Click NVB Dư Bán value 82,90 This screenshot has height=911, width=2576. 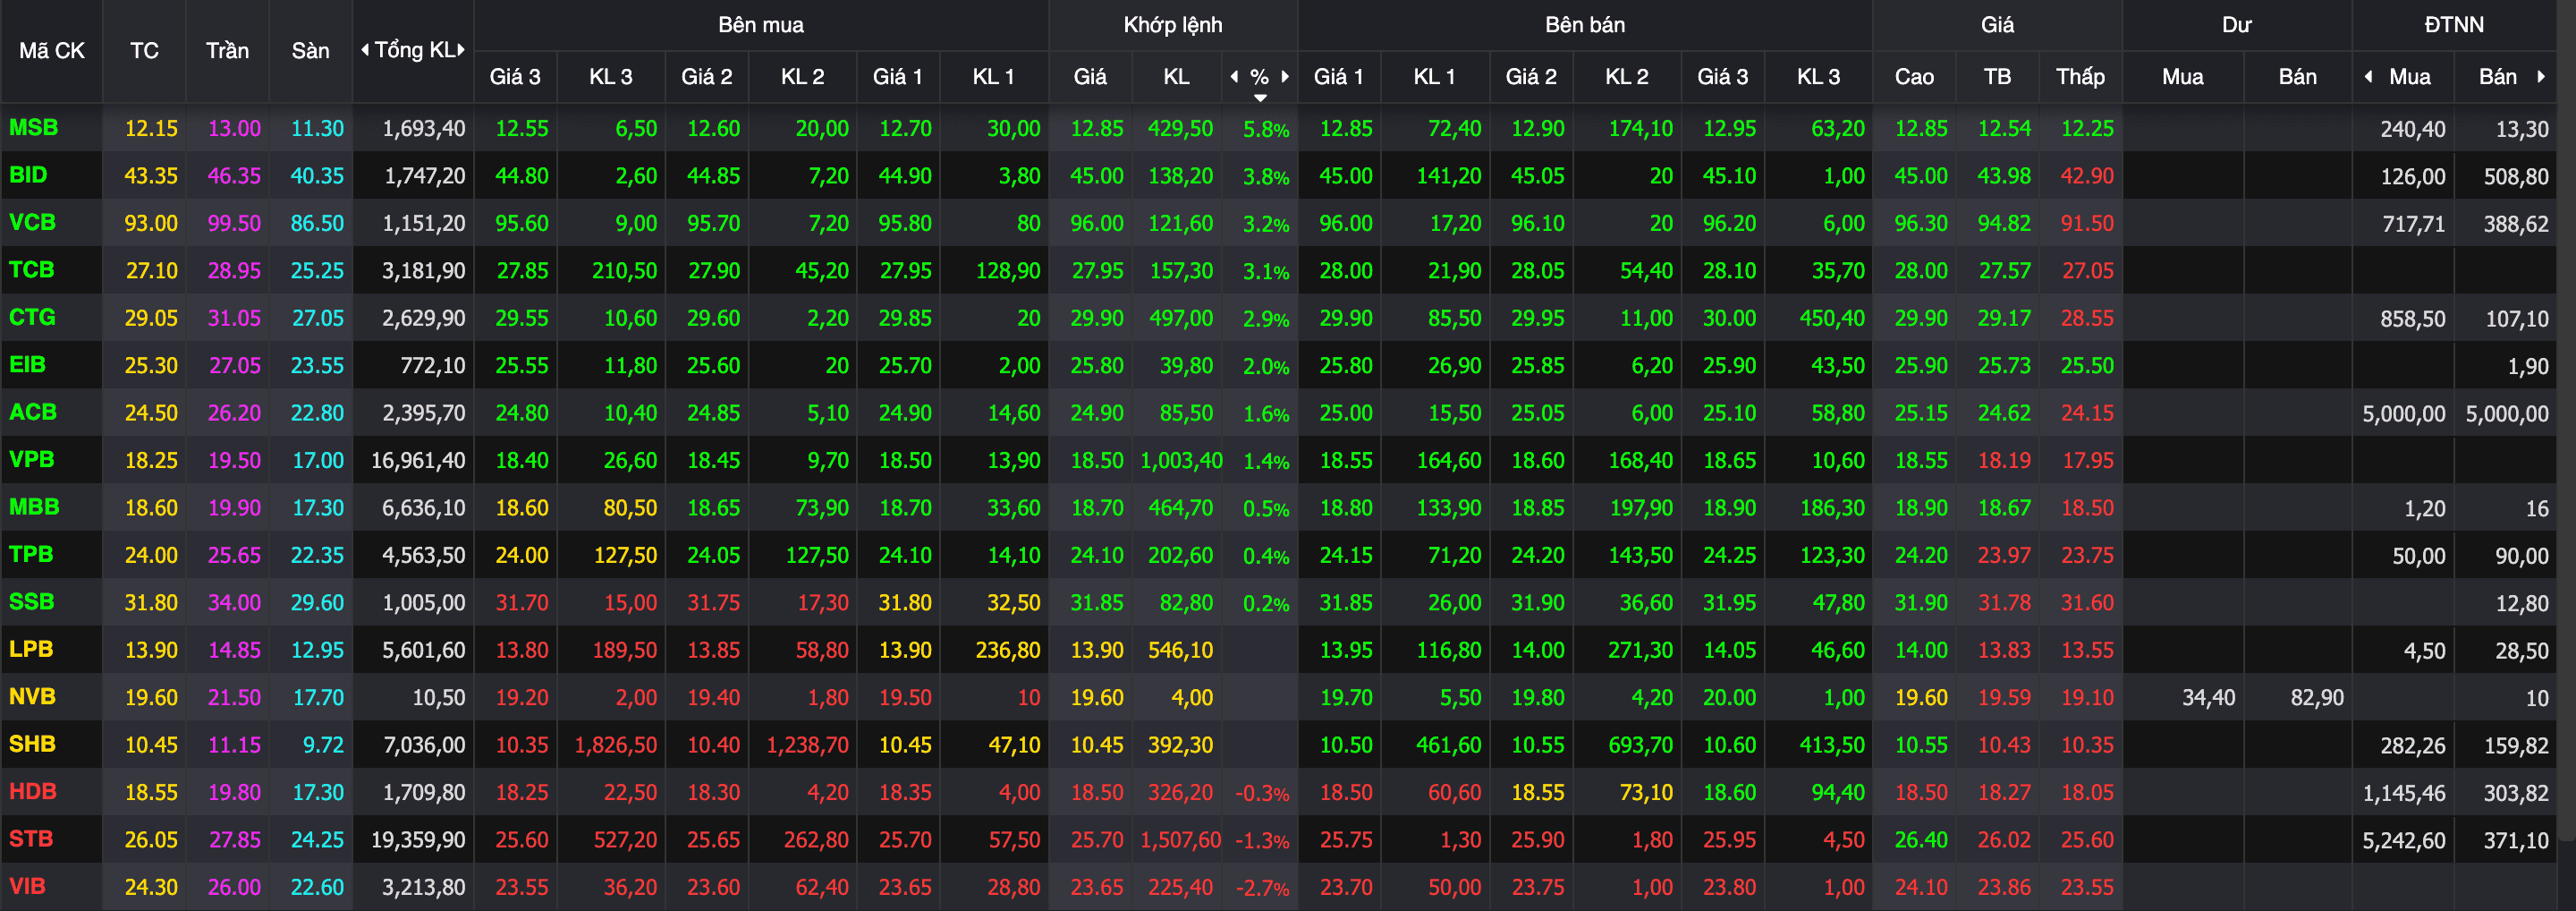coord(2317,697)
